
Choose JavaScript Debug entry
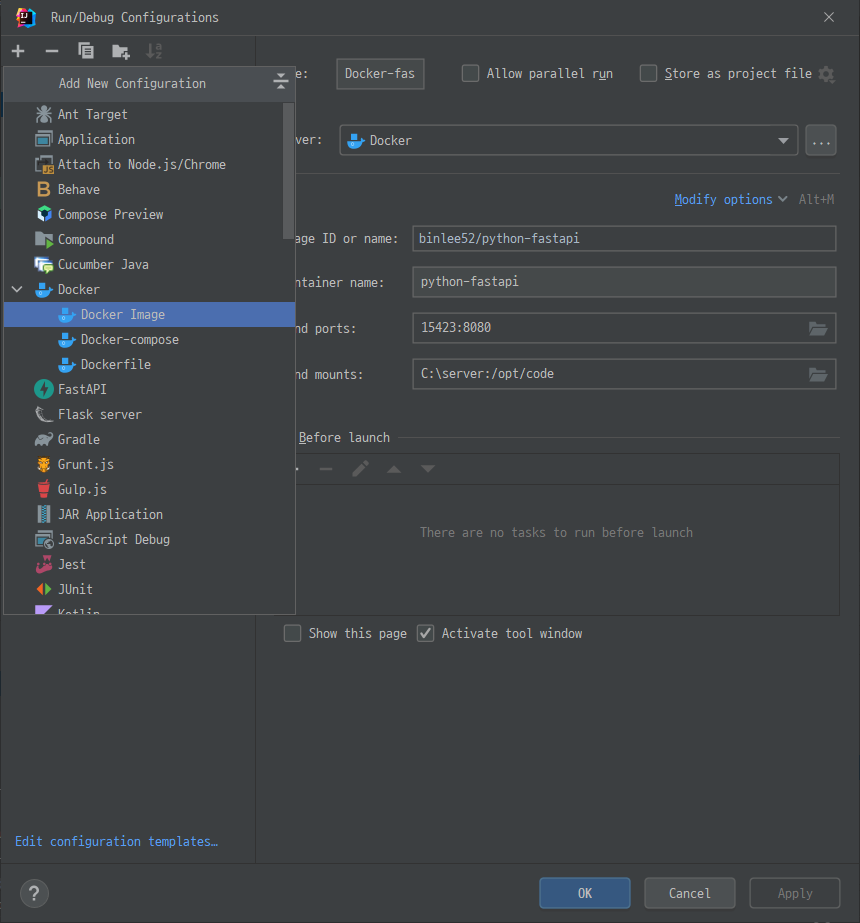(150, 539)
